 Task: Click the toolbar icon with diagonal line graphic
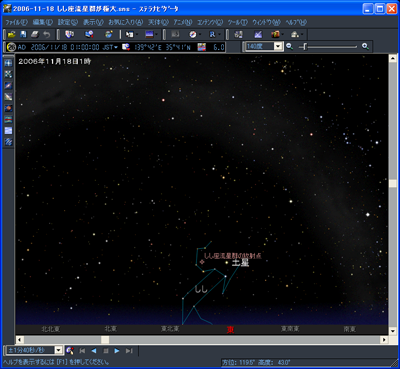click(x=258, y=34)
